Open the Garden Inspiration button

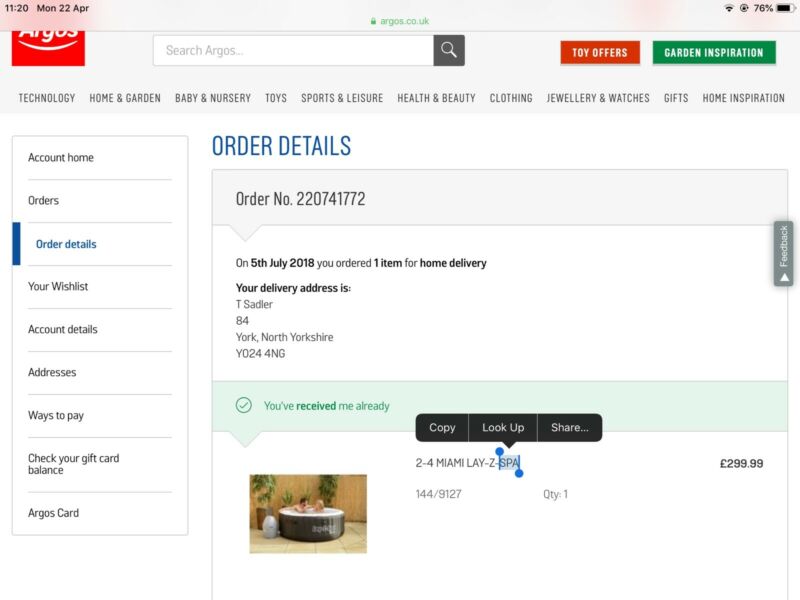coord(714,53)
